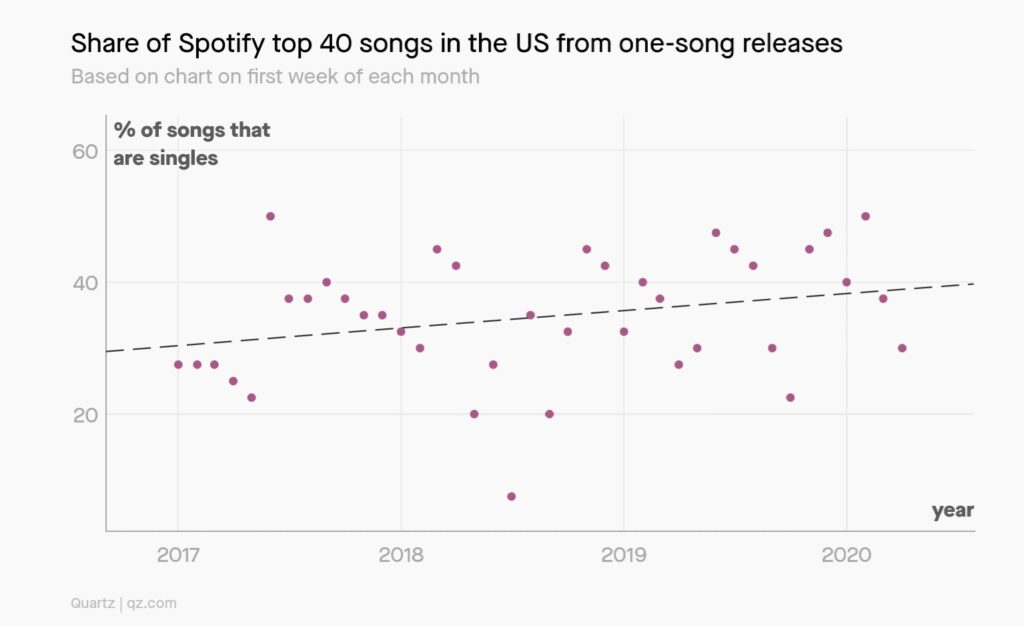This screenshot has height=626, width=1024.
Task: Click the 60 y-axis label
Action: (x=84, y=151)
